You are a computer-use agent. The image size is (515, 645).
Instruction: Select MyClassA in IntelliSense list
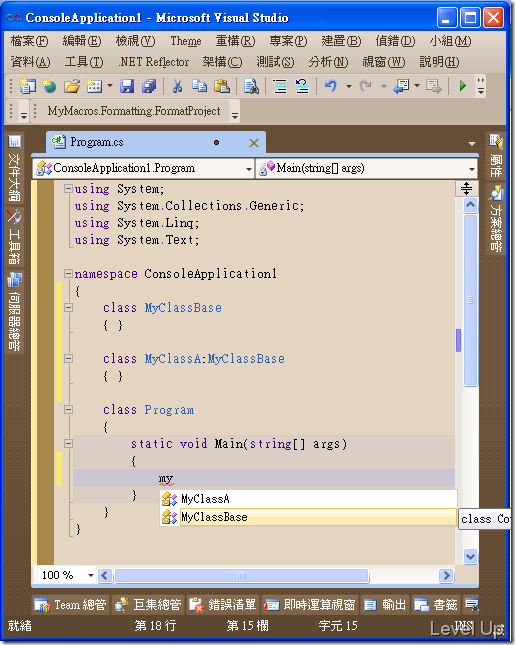coord(309,499)
